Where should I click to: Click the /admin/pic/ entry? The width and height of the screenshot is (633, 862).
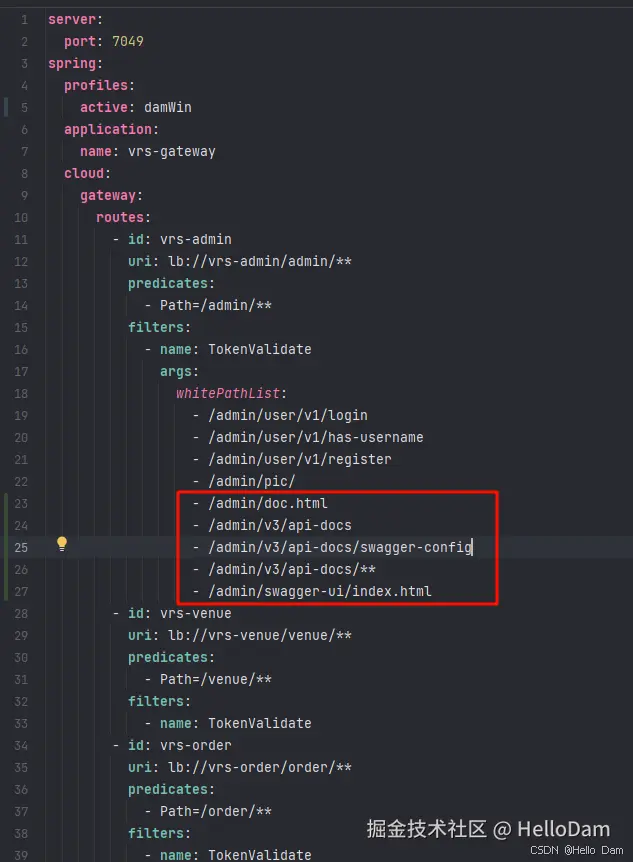pos(251,481)
